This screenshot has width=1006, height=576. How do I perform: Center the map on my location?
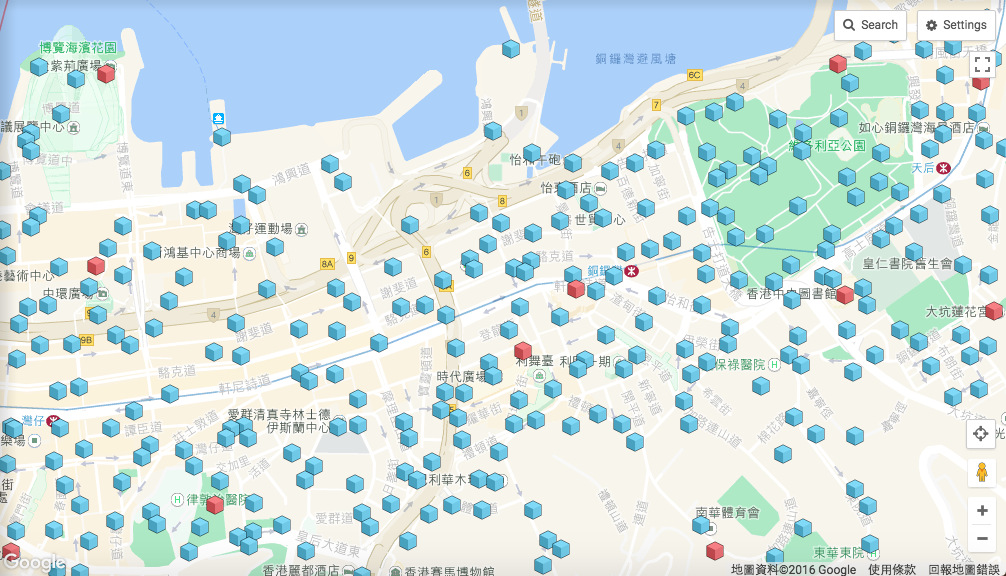(981, 434)
